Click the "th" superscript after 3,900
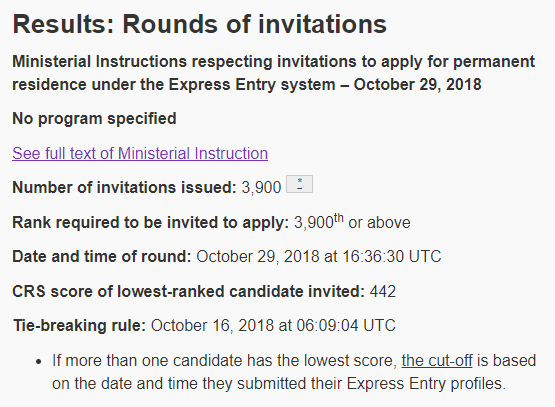Viewport: 555px width, 407px height. (x=339, y=218)
